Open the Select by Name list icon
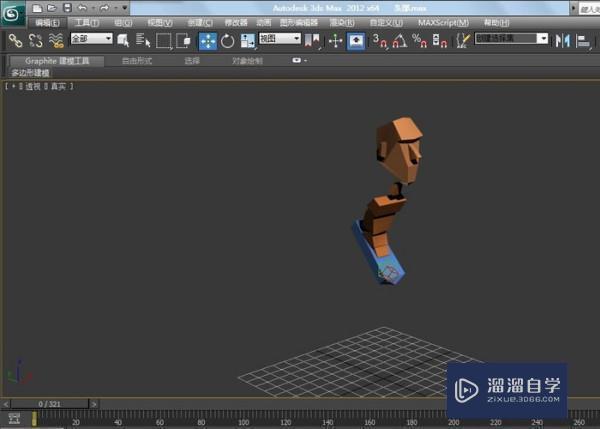 (143, 40)
